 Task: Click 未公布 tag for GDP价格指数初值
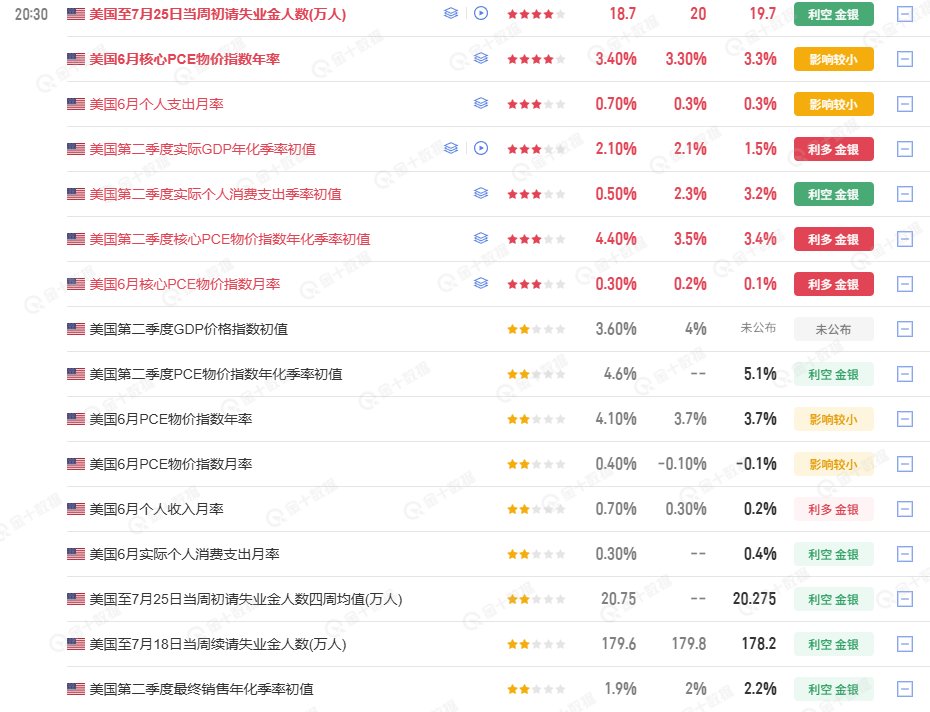click(x=833, y=329)
